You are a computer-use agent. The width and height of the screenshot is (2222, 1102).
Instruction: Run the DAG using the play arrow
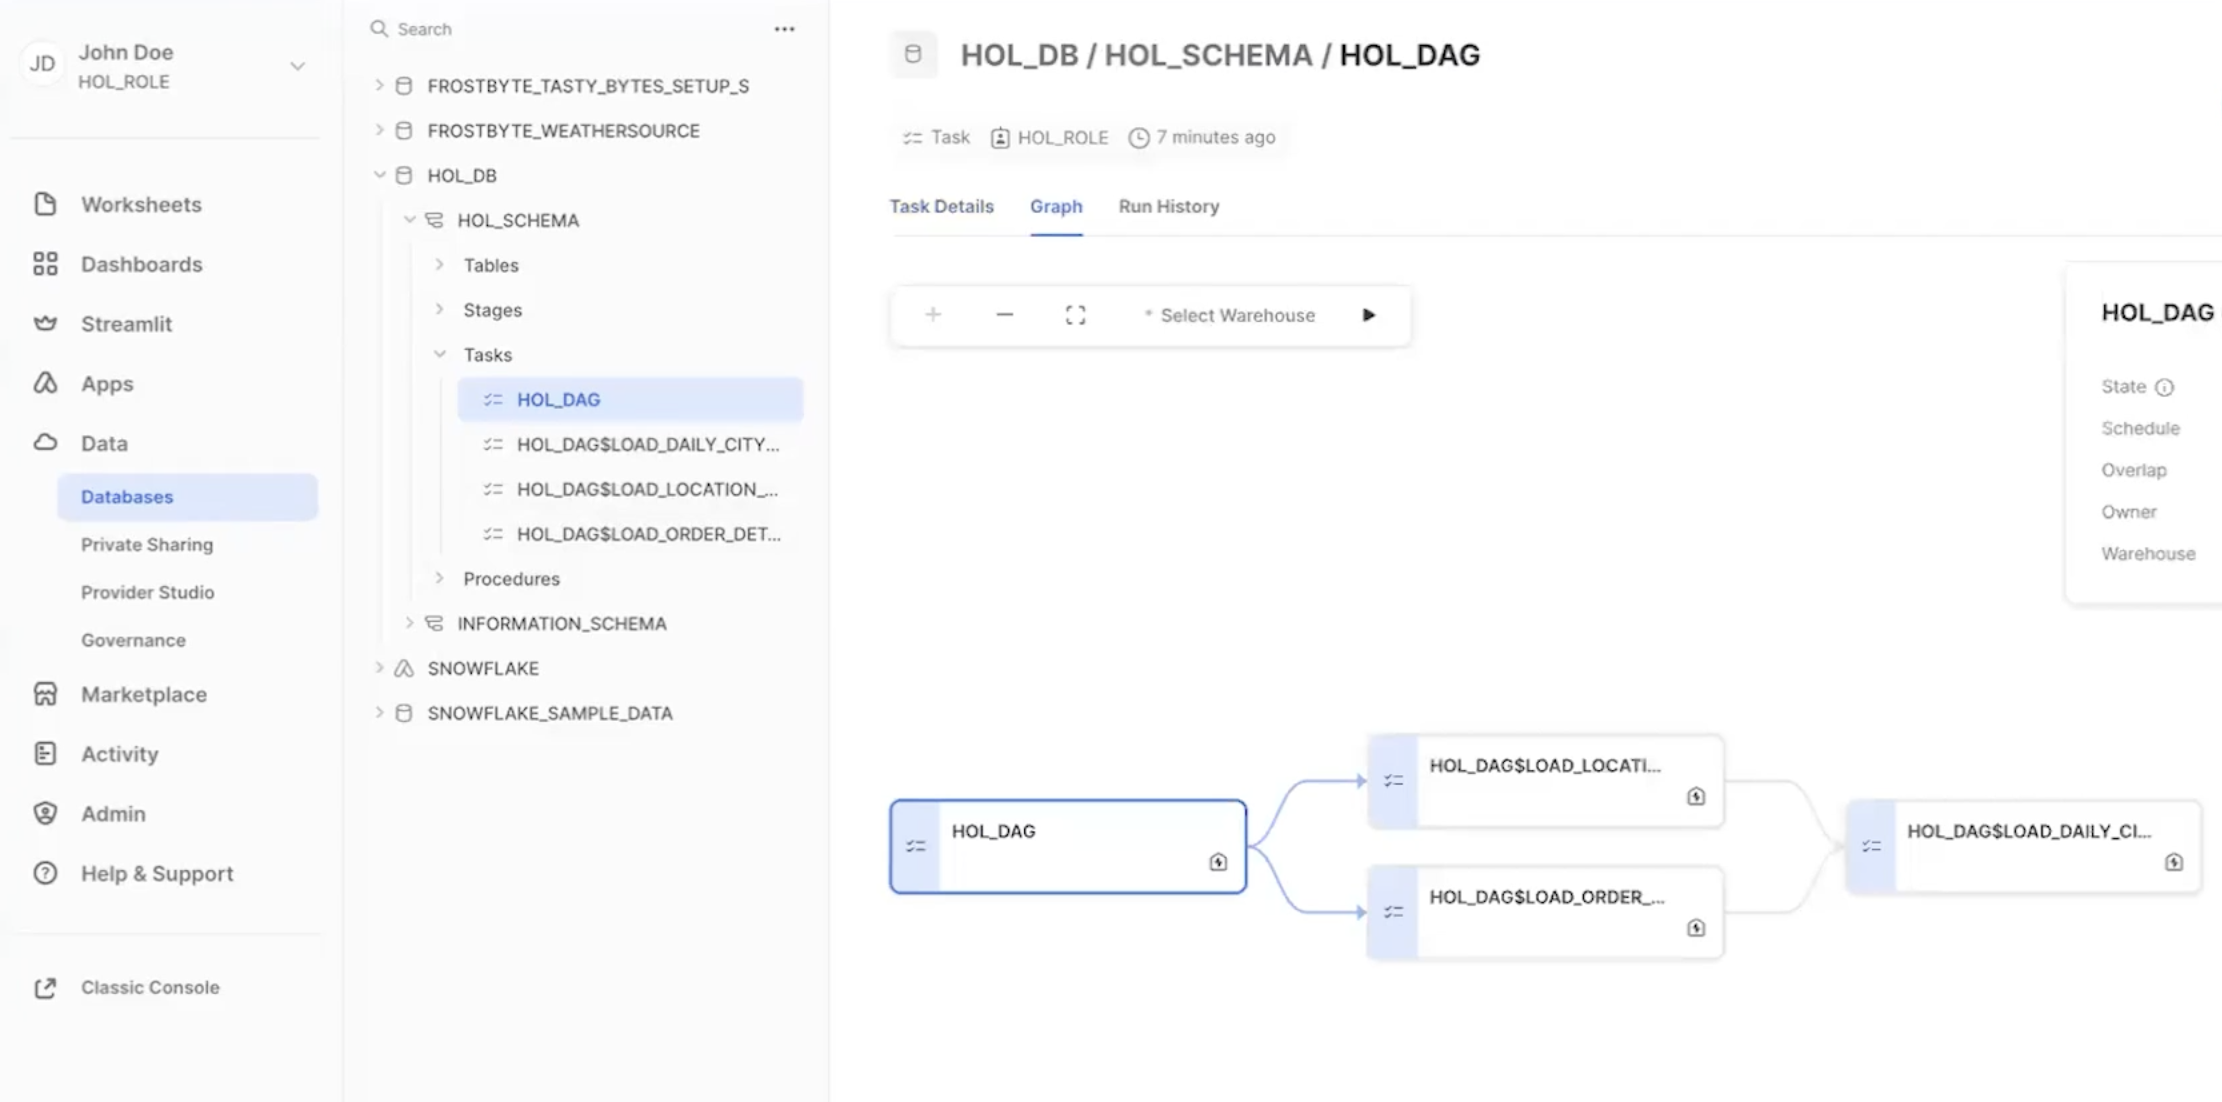click(x=1369, y=315)
